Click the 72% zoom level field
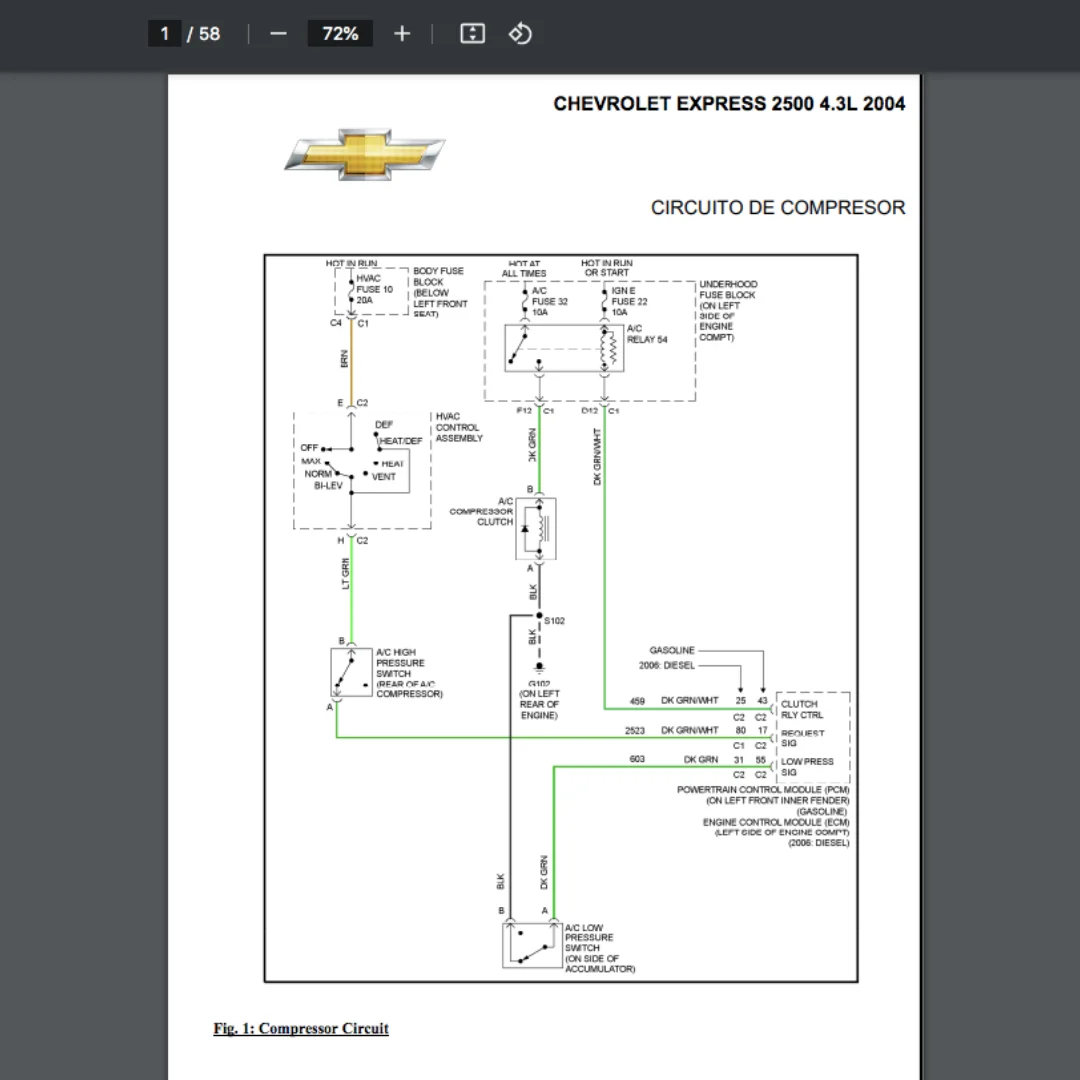The height and width of the screenshot is (1080, 1080). (x=340, y=34)
